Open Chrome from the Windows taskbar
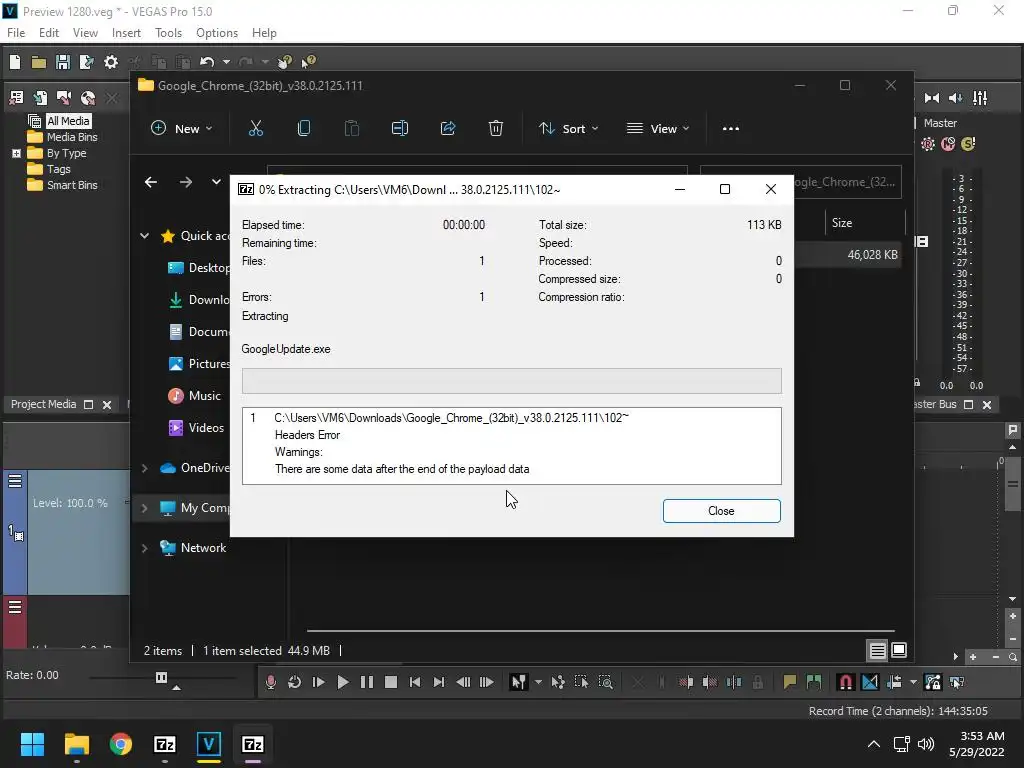 [121, 744]
